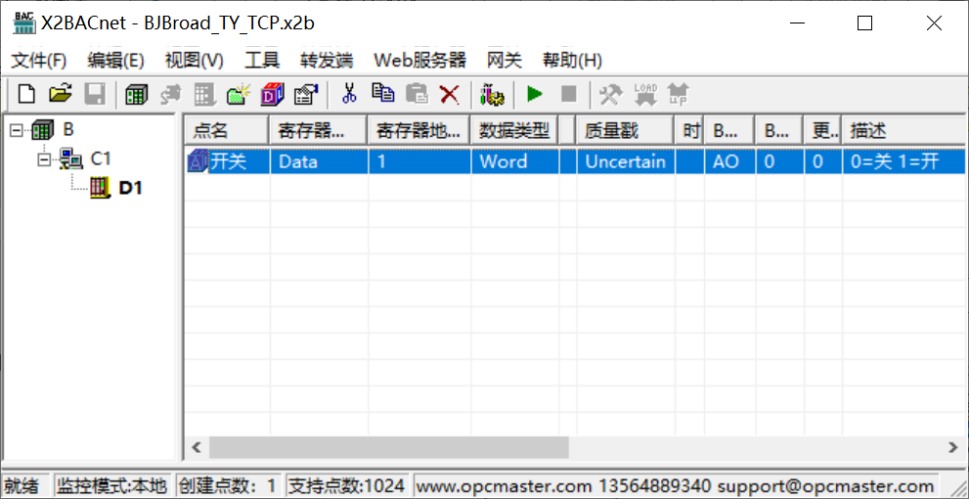This screenshot has height=499, width=969.
Task: Open the 视图(V) menu
Action: 194,61
